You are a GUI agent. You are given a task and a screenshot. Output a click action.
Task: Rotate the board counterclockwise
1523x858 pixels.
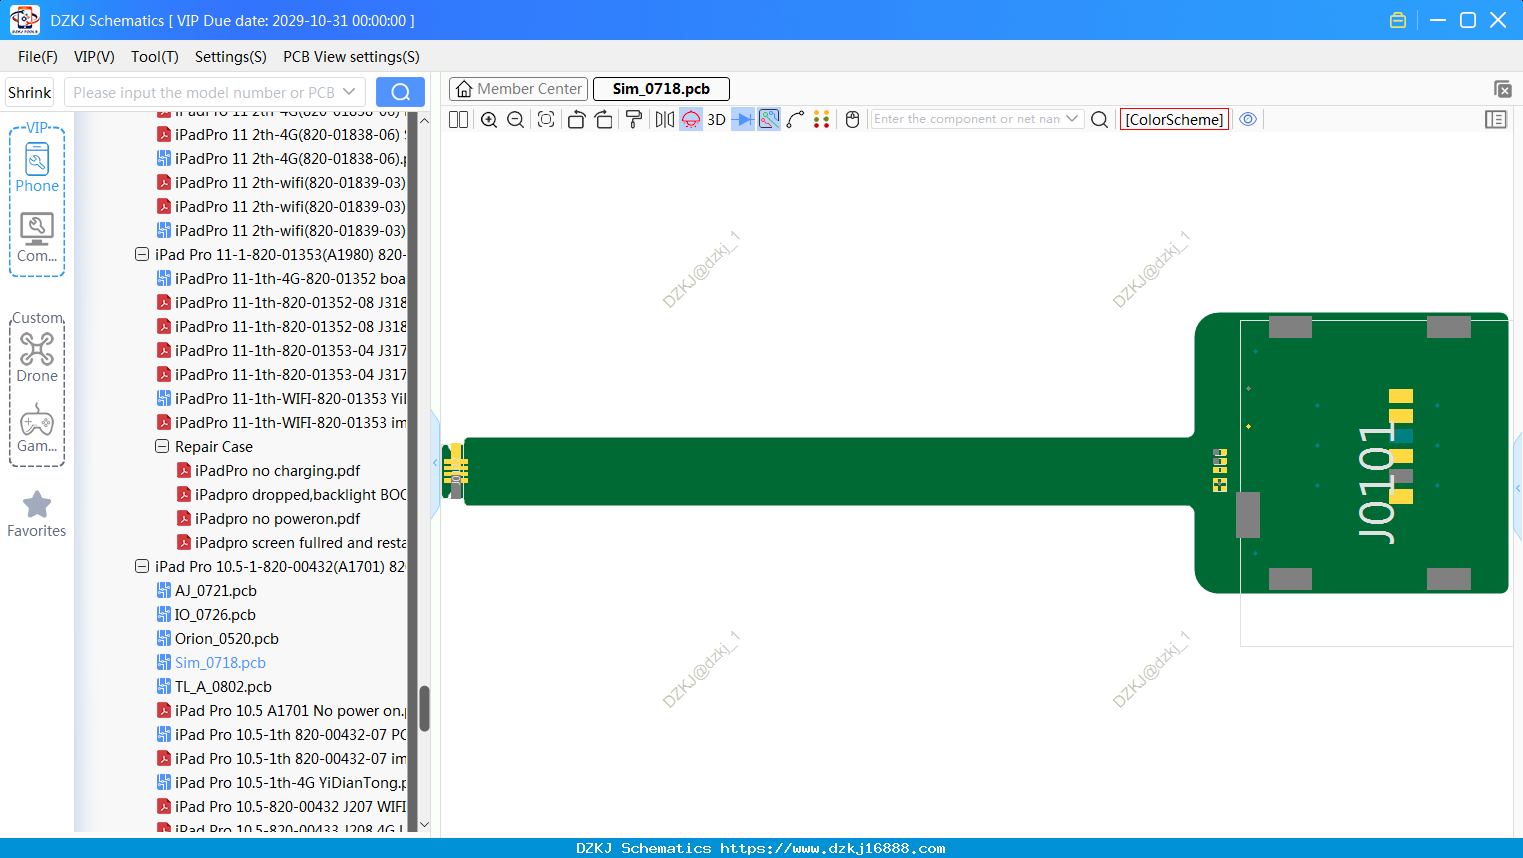coord(576,119)
